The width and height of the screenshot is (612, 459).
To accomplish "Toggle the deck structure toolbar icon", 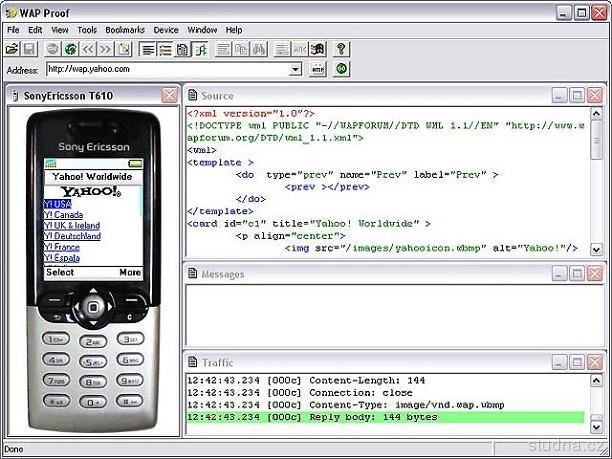I will pyautogui.click(x=201, y=49).
